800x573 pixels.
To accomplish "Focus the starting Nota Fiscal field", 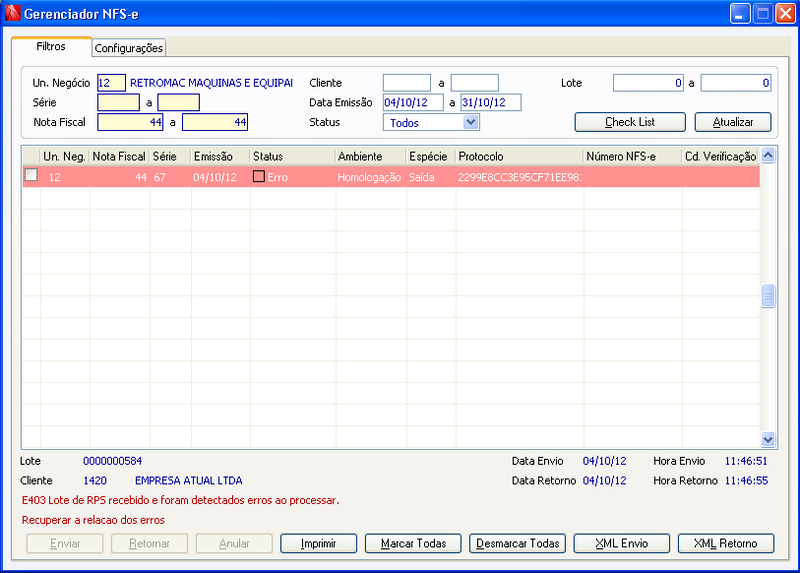I will click(130, 122).
